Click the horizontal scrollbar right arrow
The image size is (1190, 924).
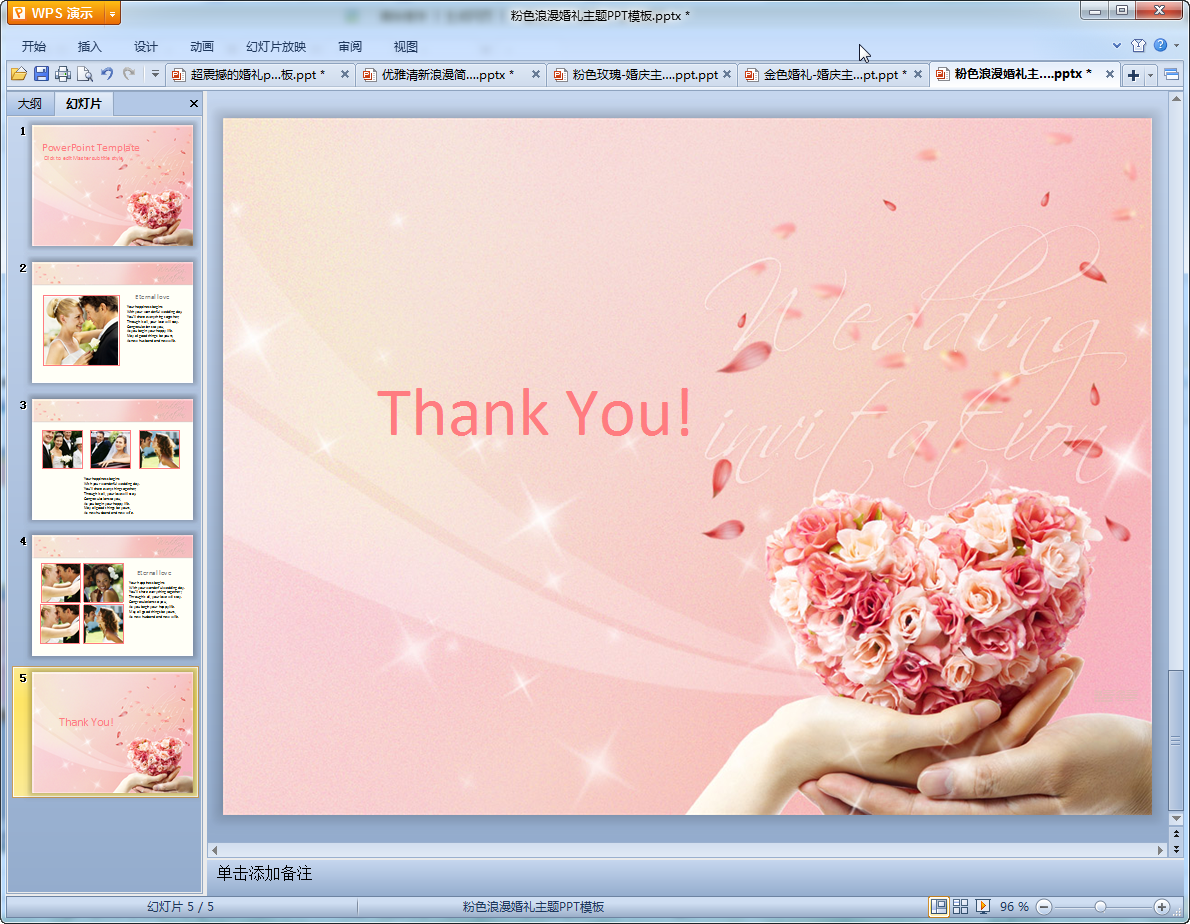[1160, 850]
